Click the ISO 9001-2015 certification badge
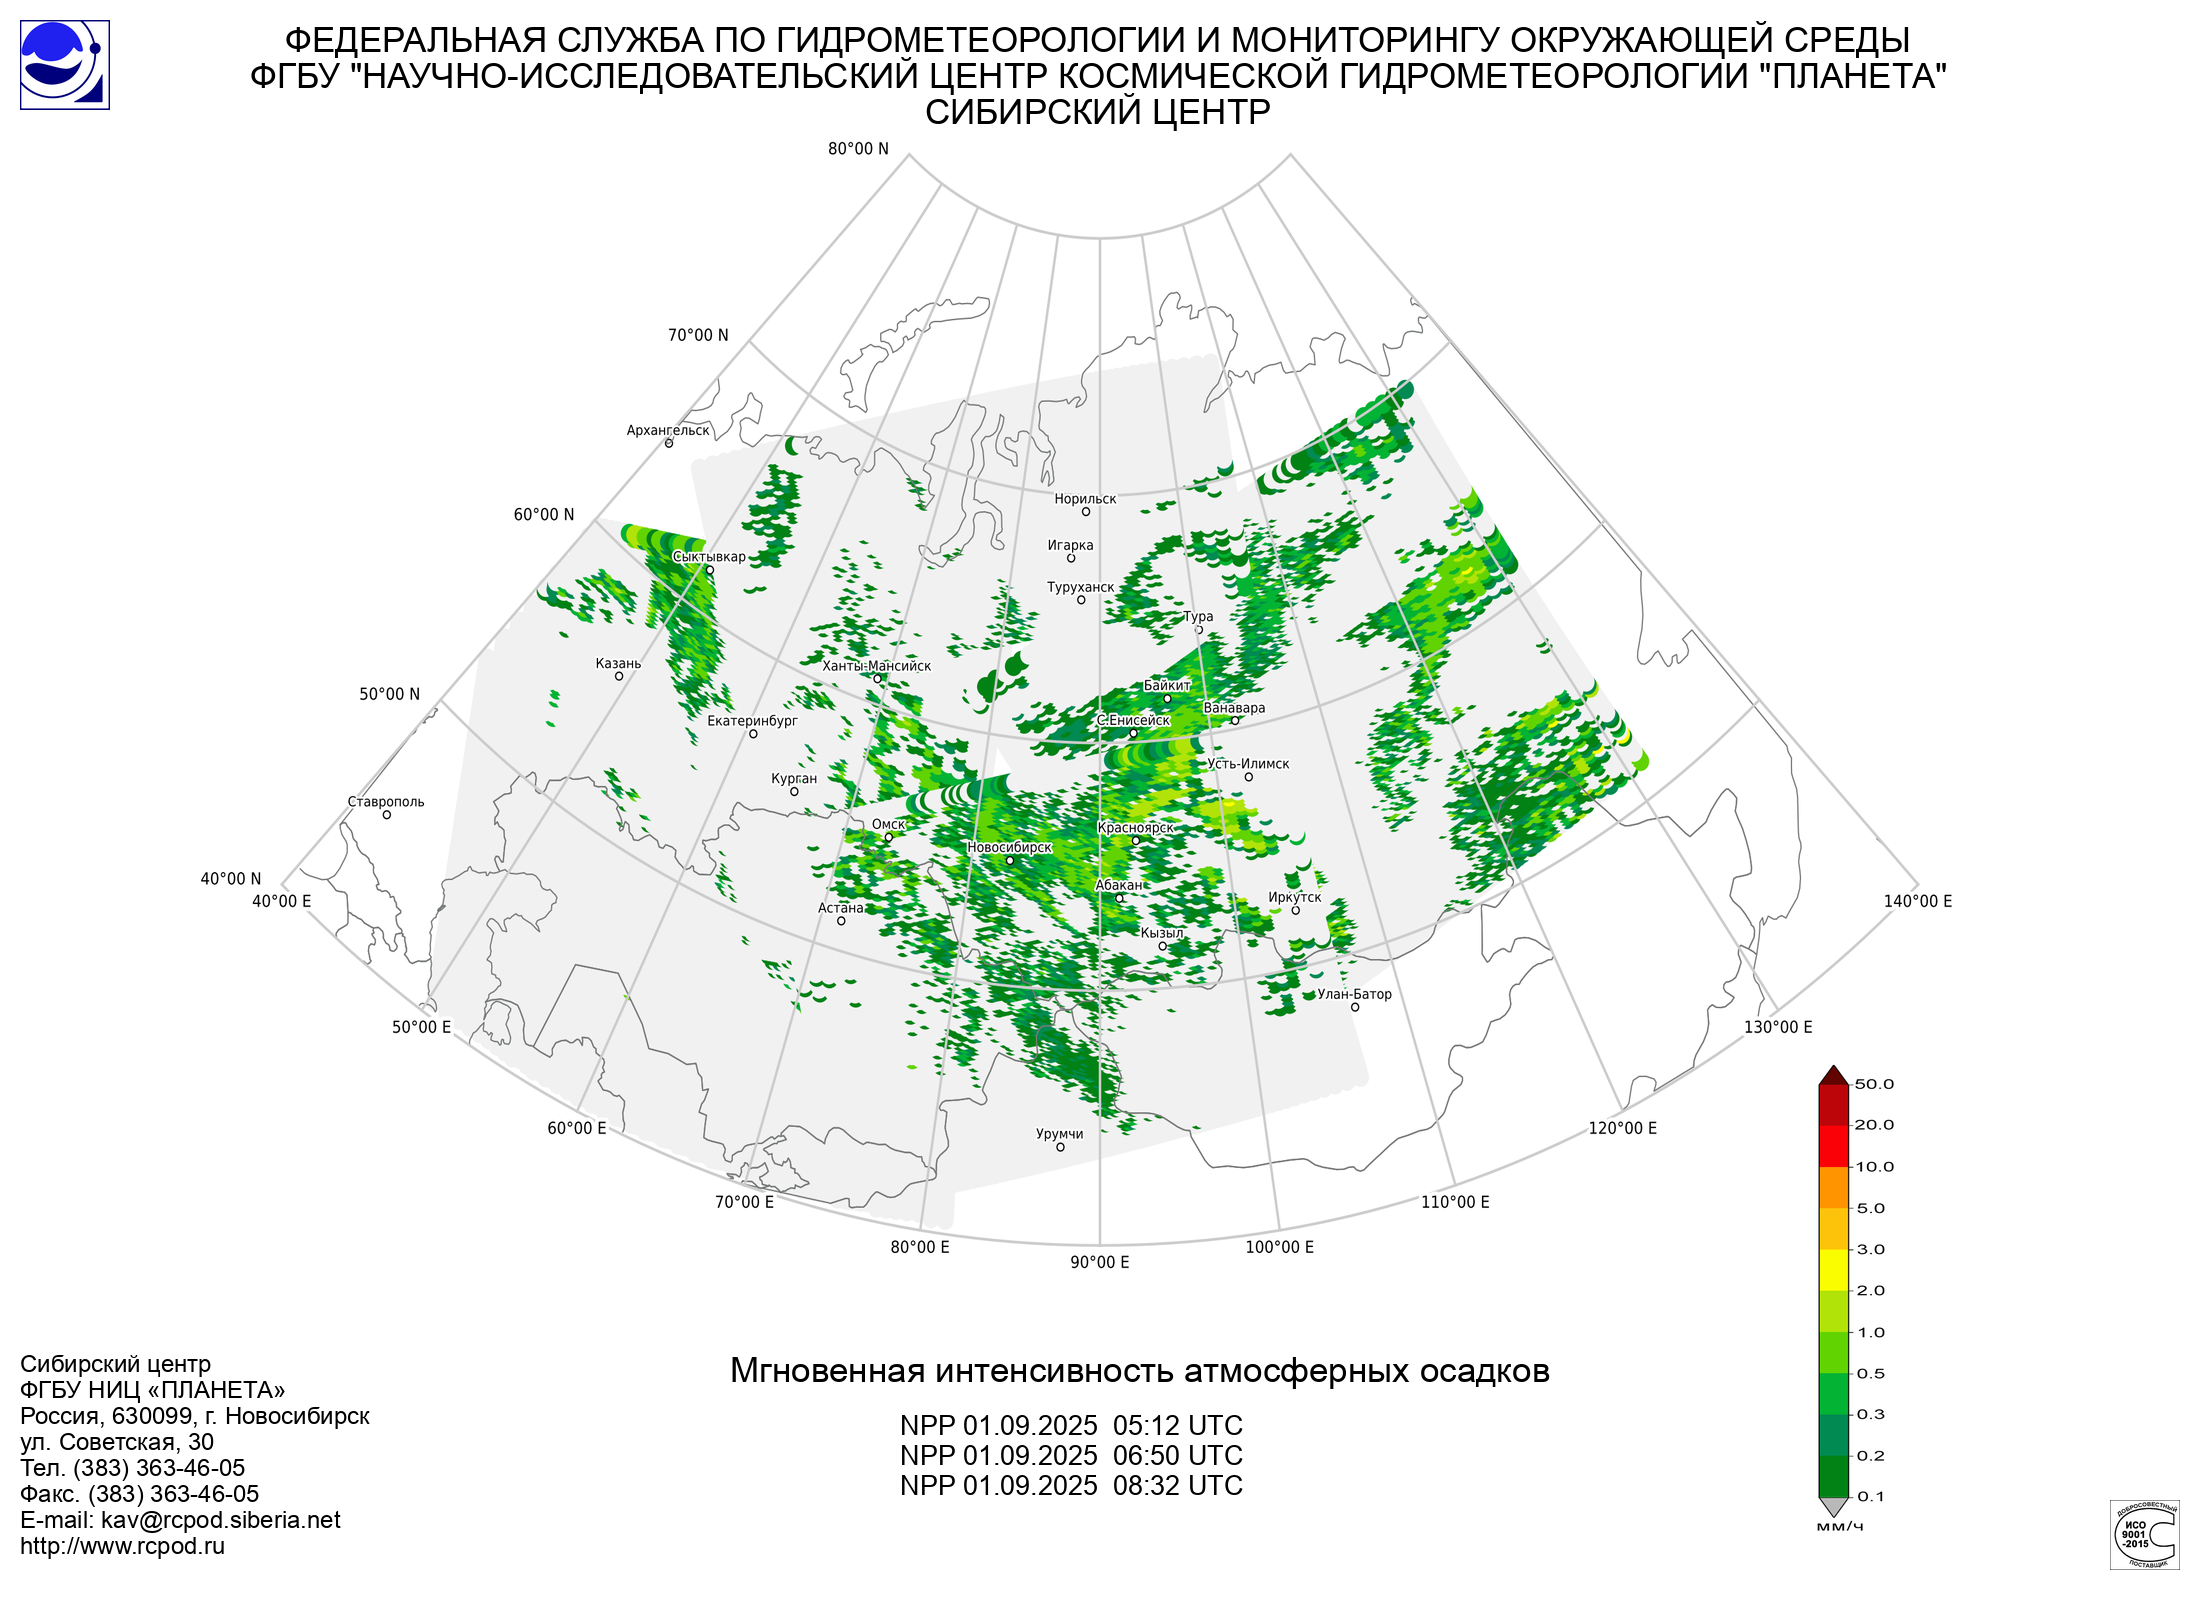2200x1600 pixels. [x=2145, y=1535]
